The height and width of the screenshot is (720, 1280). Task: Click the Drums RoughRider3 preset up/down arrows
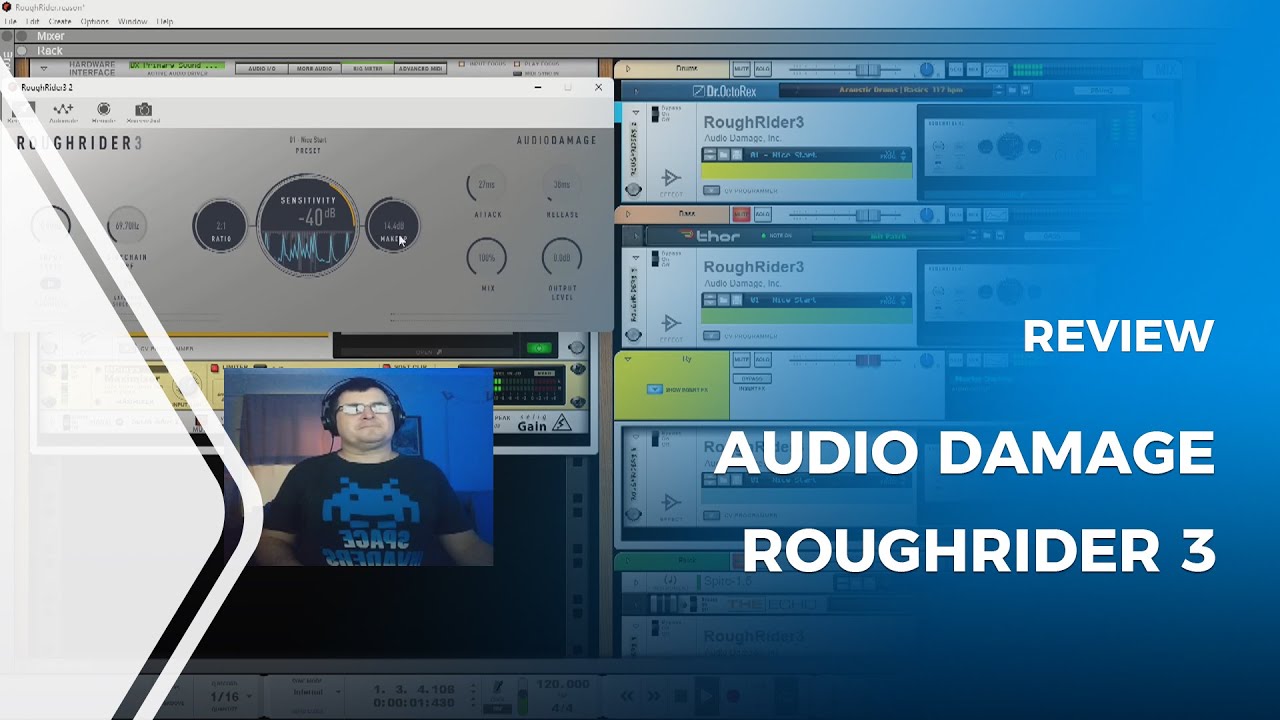click(904, 155)
